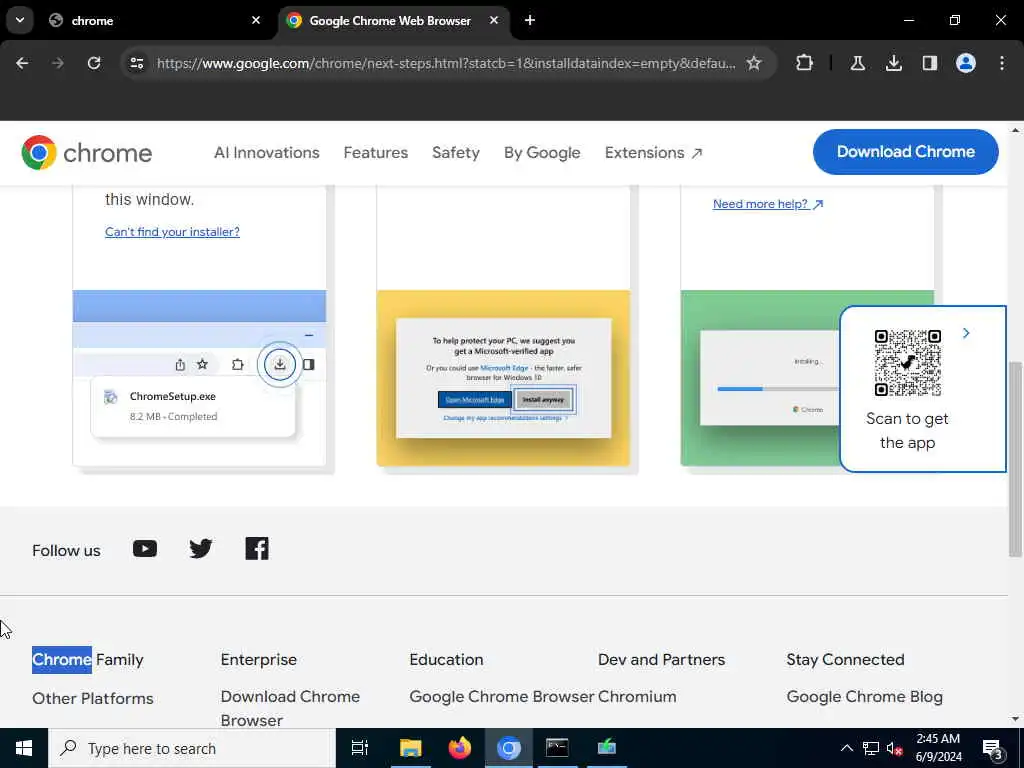Screen dimensions: 1024x768
Task: Open the terminal app in taskbar
Action: pos(557,748)
